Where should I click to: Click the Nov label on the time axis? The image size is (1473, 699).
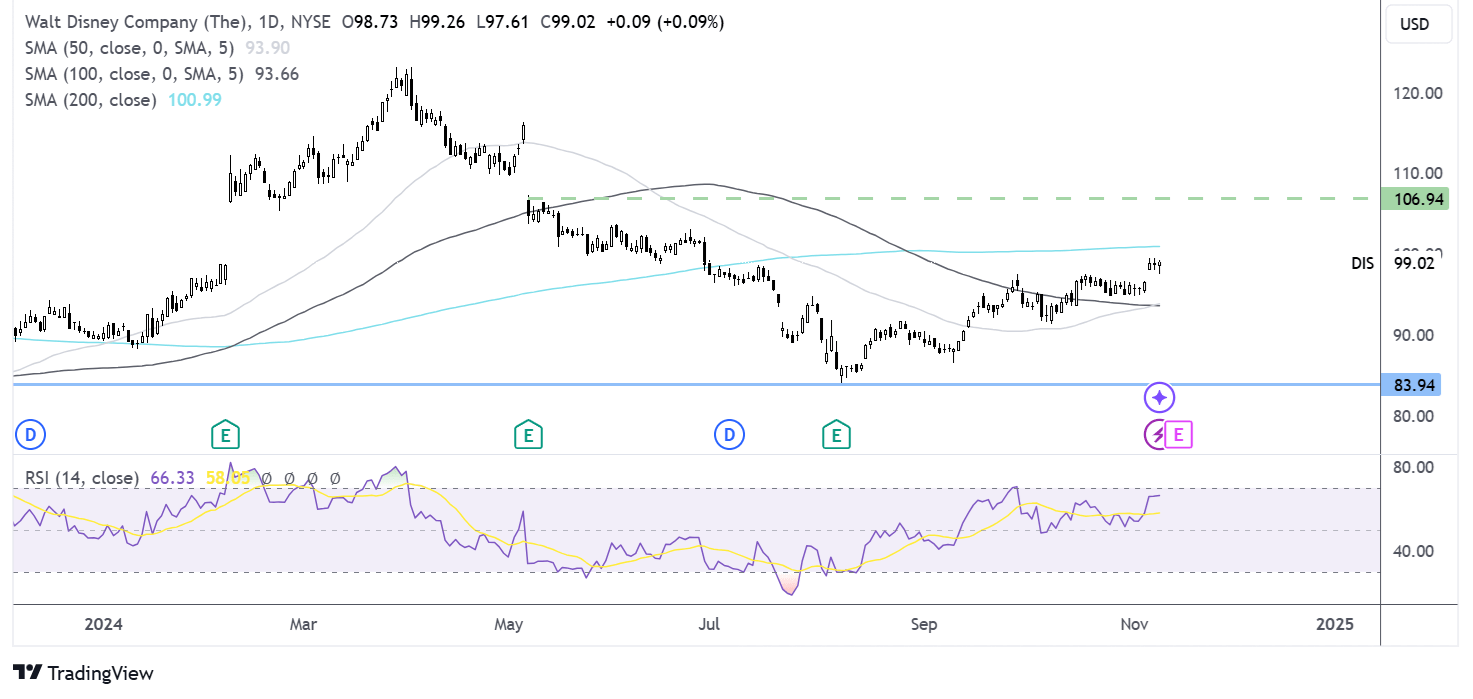click(x=1132, y=624)
